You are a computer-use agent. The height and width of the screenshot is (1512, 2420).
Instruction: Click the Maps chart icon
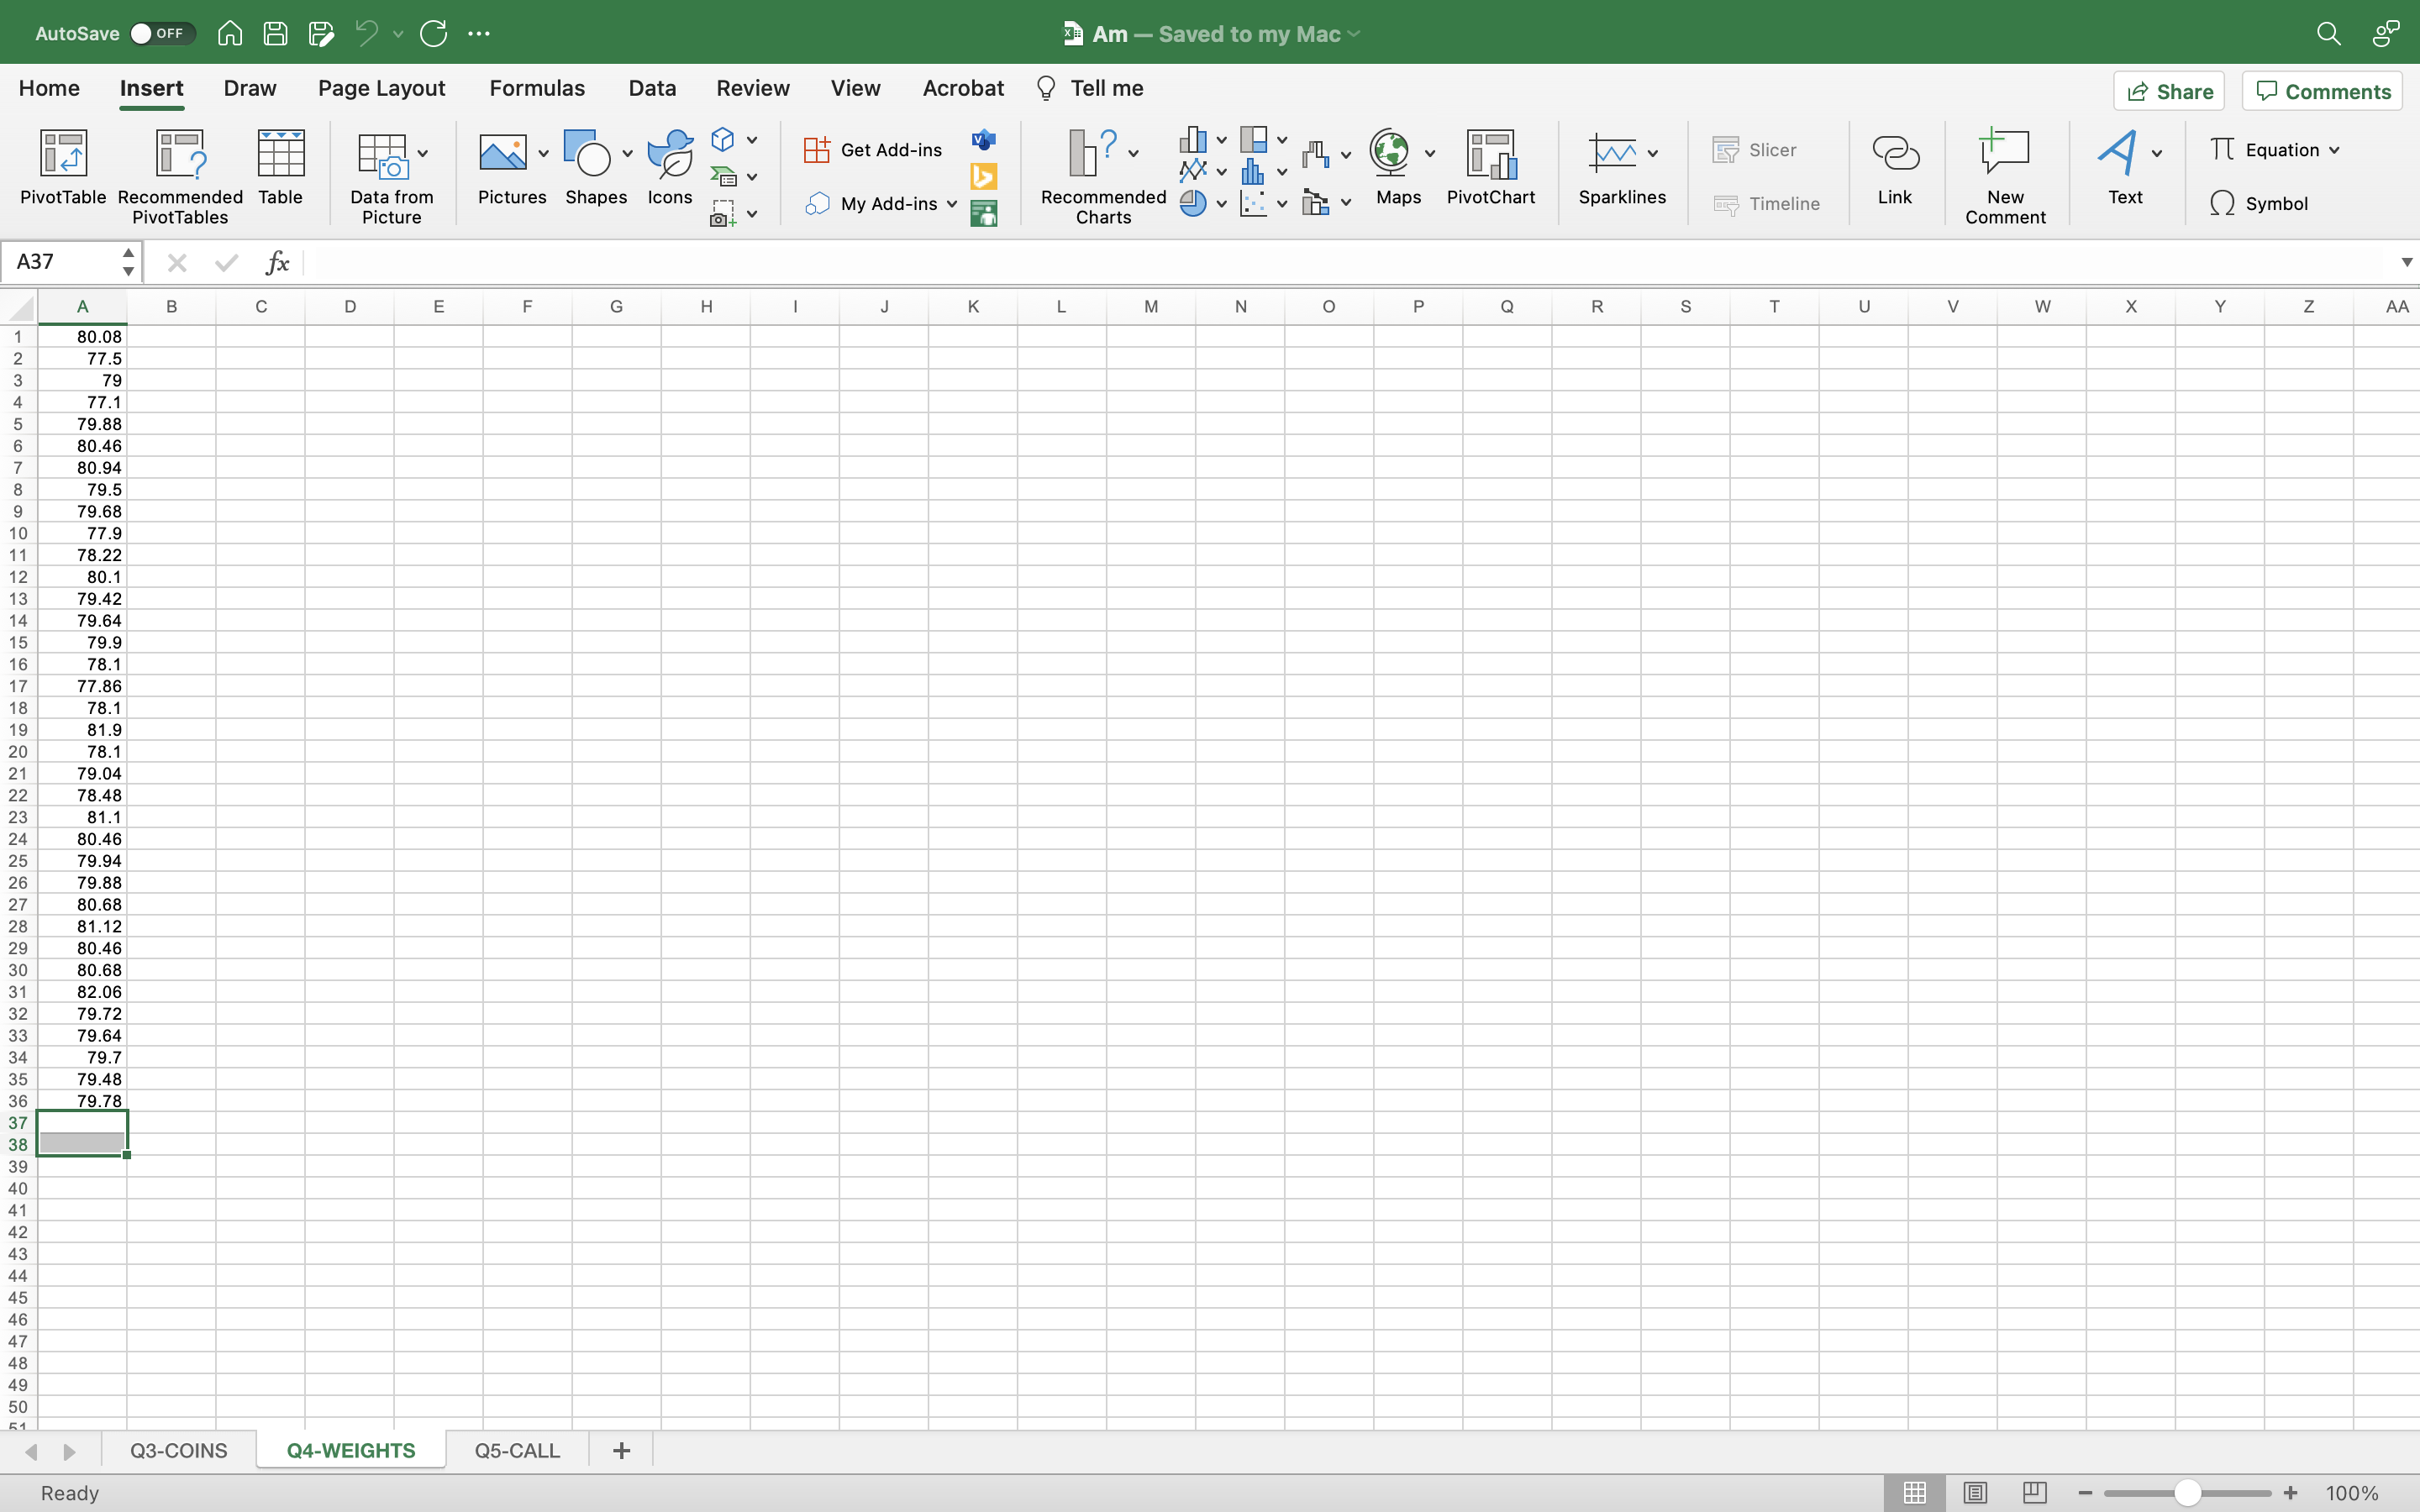(x=1390, y=152)
